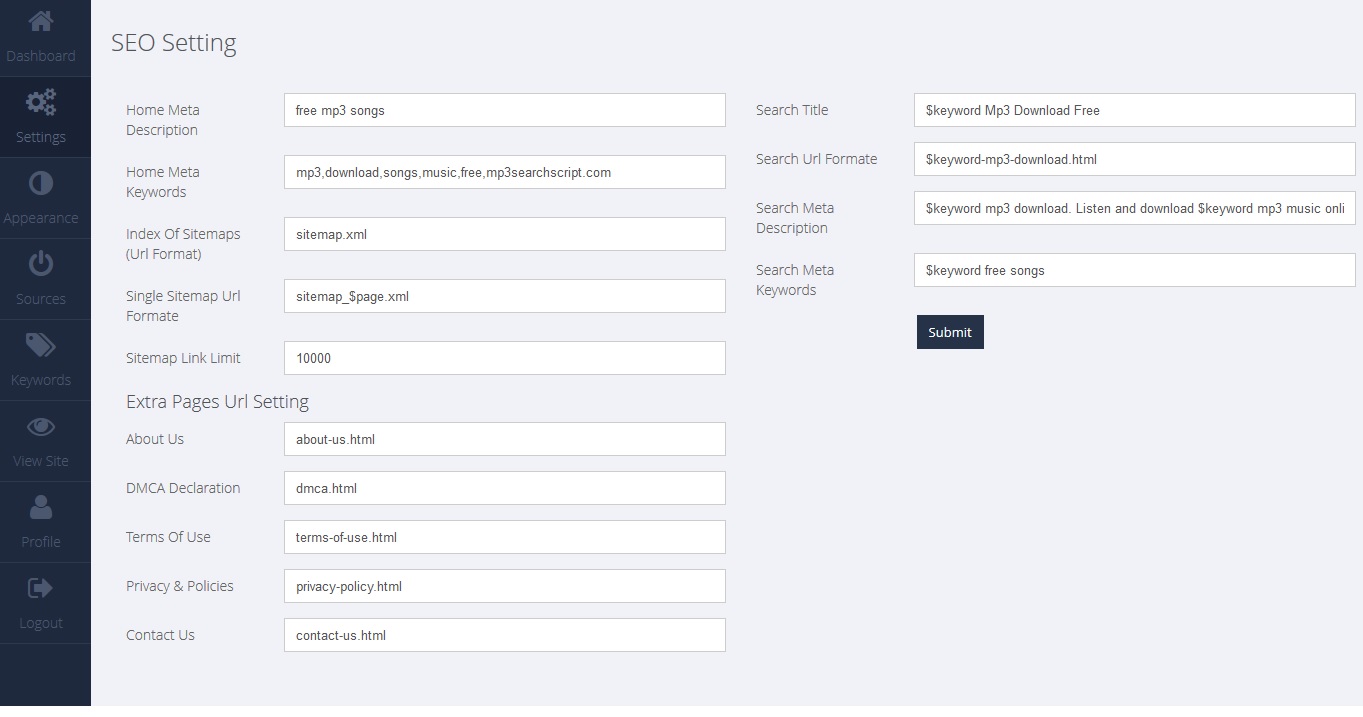Edit the DMCA Declaration url field

click(x=504, y=488)
